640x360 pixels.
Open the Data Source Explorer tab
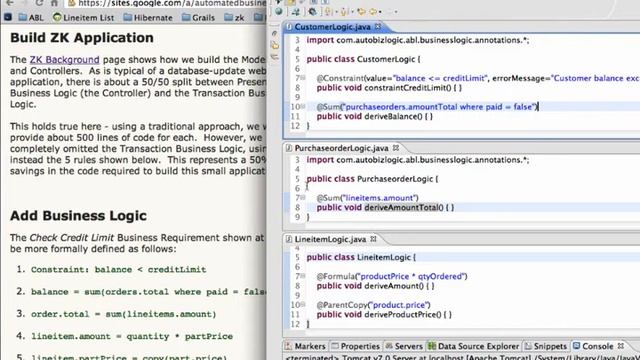coord(473,346)
